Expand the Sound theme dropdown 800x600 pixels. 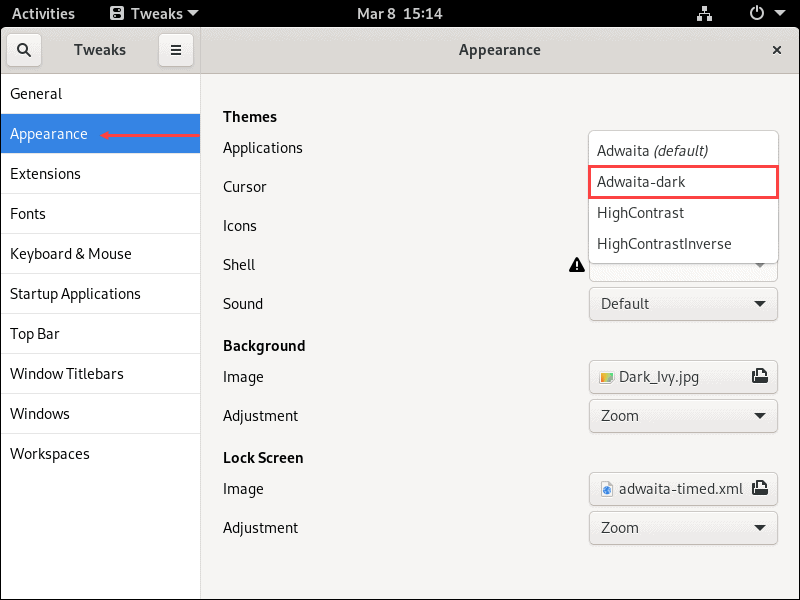pyautogui.click(x=683, y=304)
